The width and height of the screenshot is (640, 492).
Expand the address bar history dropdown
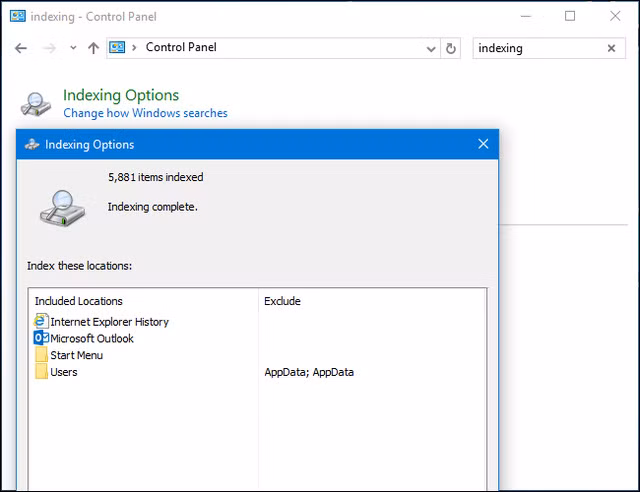430,48
